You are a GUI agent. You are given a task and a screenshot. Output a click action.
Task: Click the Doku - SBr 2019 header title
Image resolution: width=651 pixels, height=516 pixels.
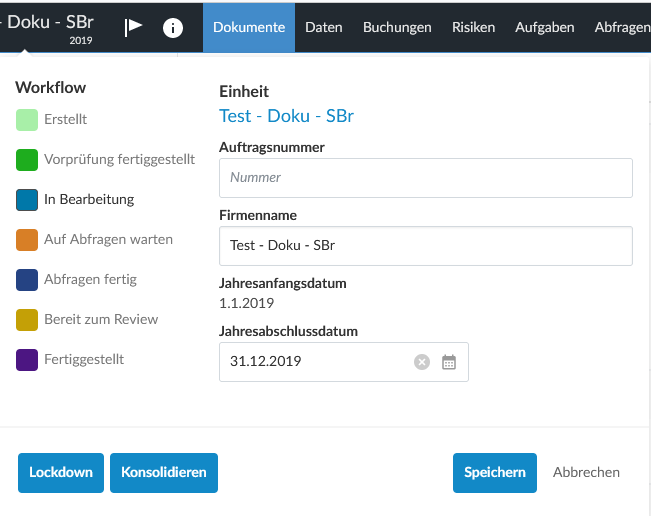click(48, 28)
